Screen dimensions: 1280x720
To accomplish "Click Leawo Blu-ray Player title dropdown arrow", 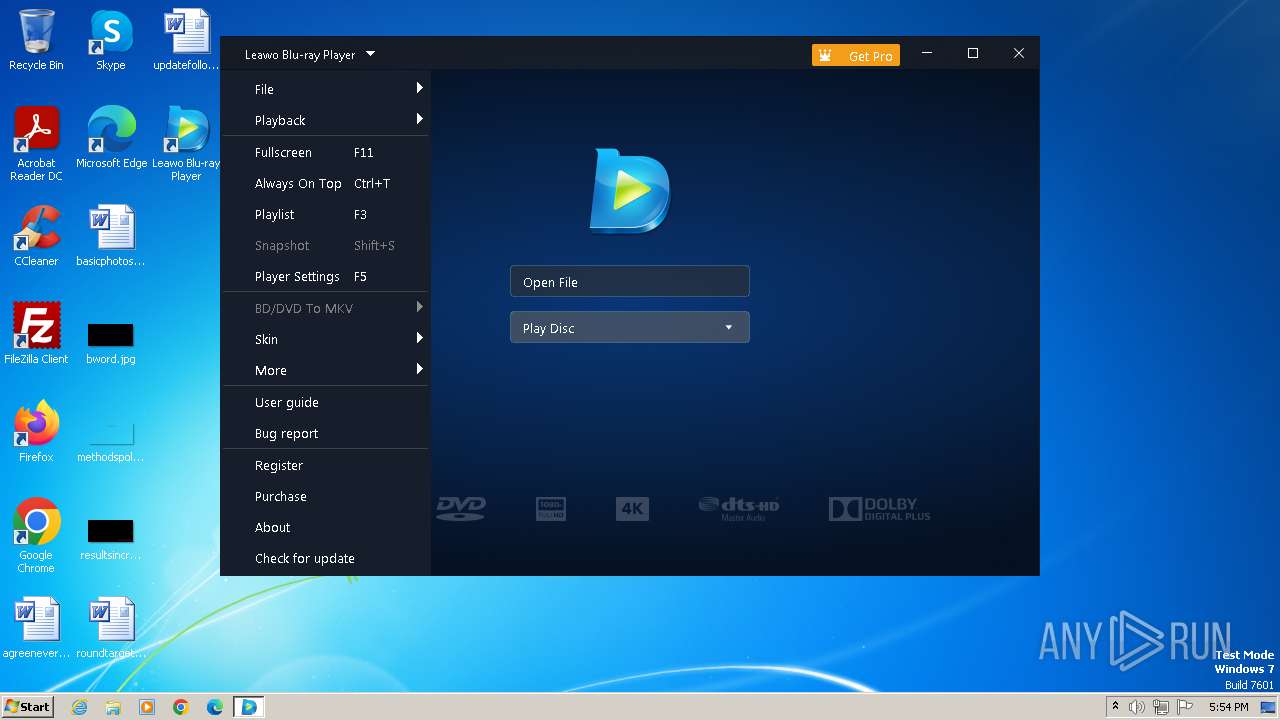I will (x=370, y=54).
